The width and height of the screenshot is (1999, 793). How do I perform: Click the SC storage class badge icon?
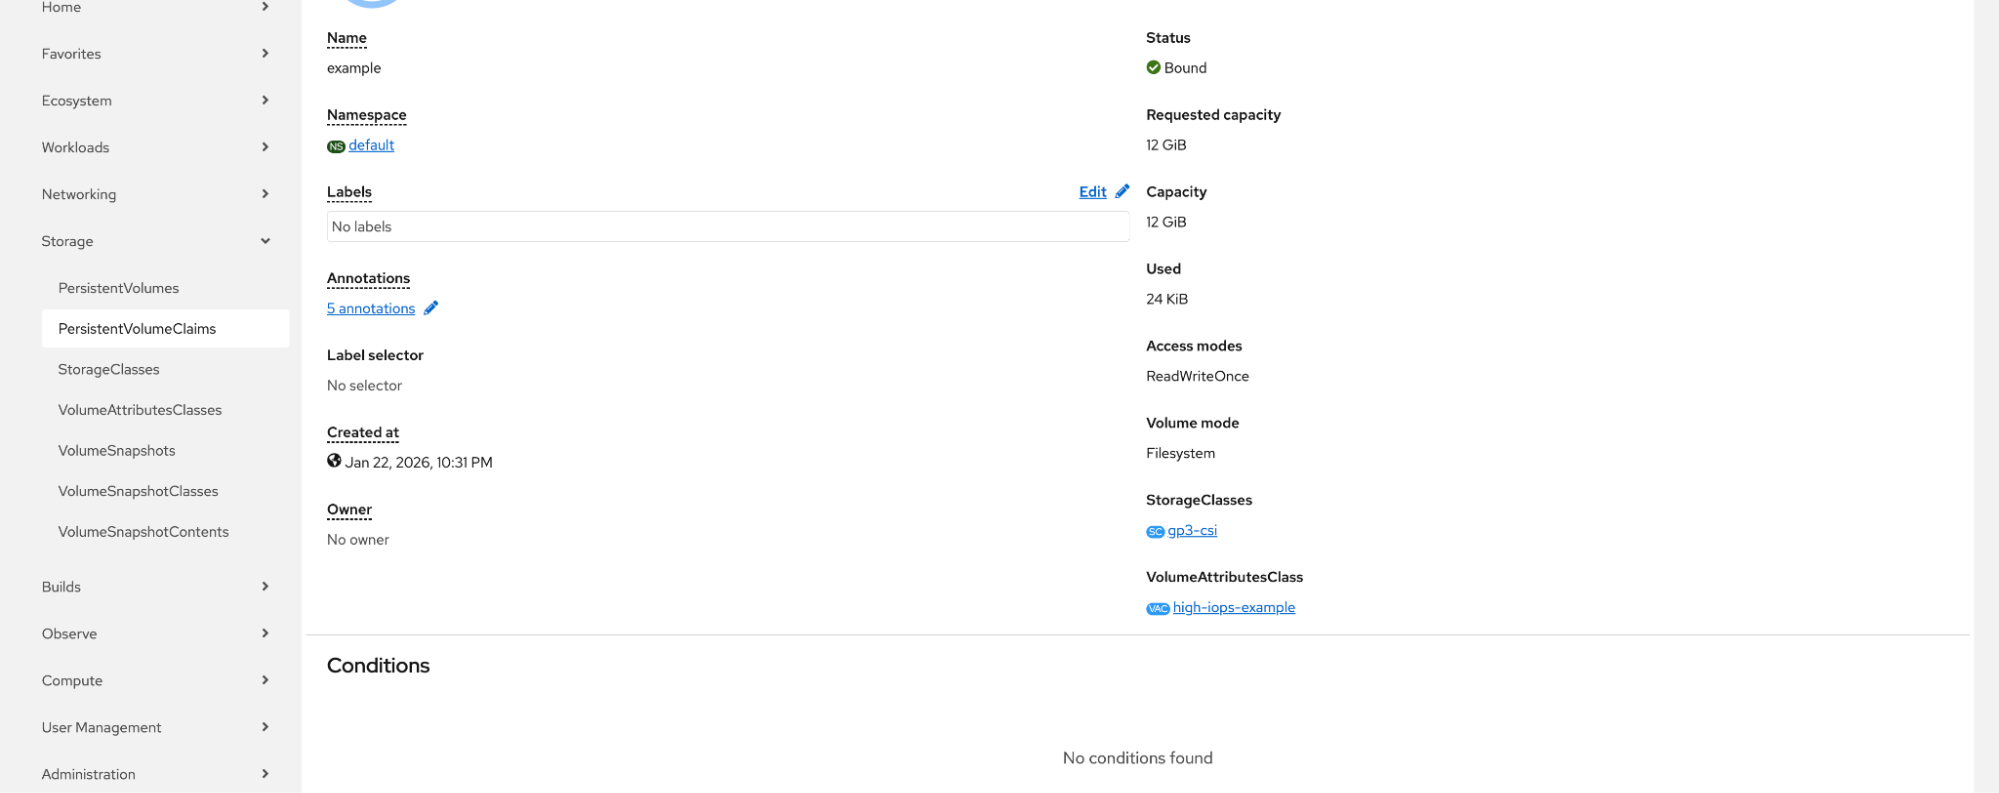(x=1155, y=531)
